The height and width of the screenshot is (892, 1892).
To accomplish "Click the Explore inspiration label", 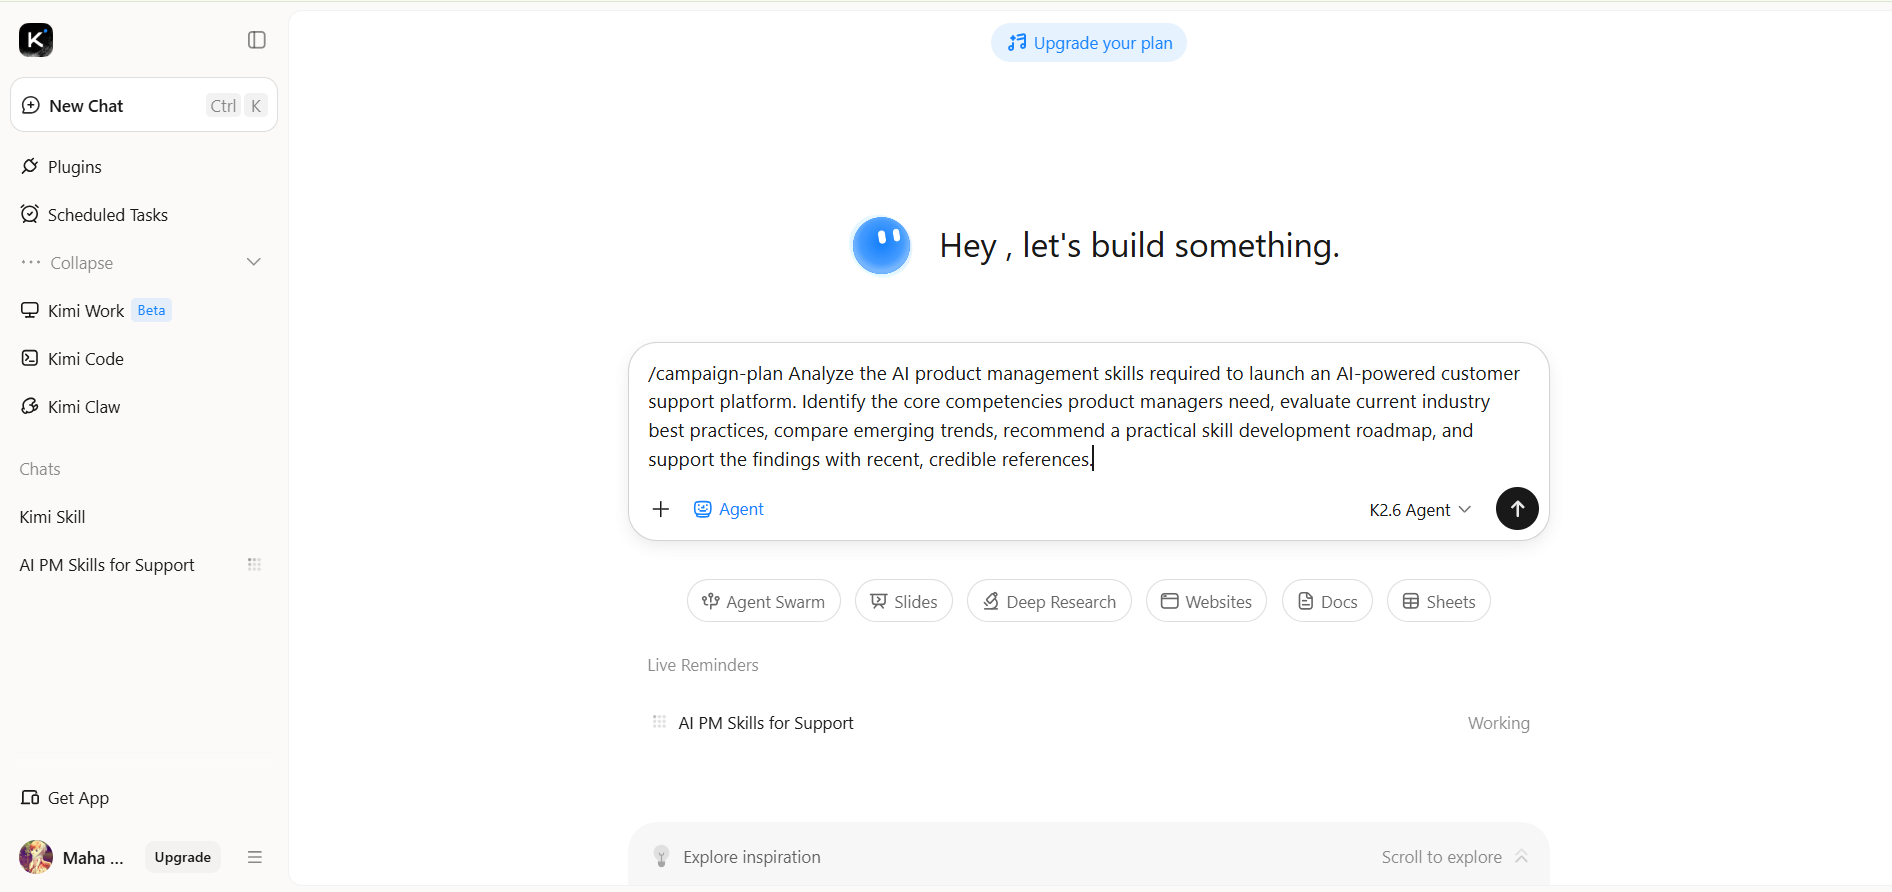I will point(752,857).
